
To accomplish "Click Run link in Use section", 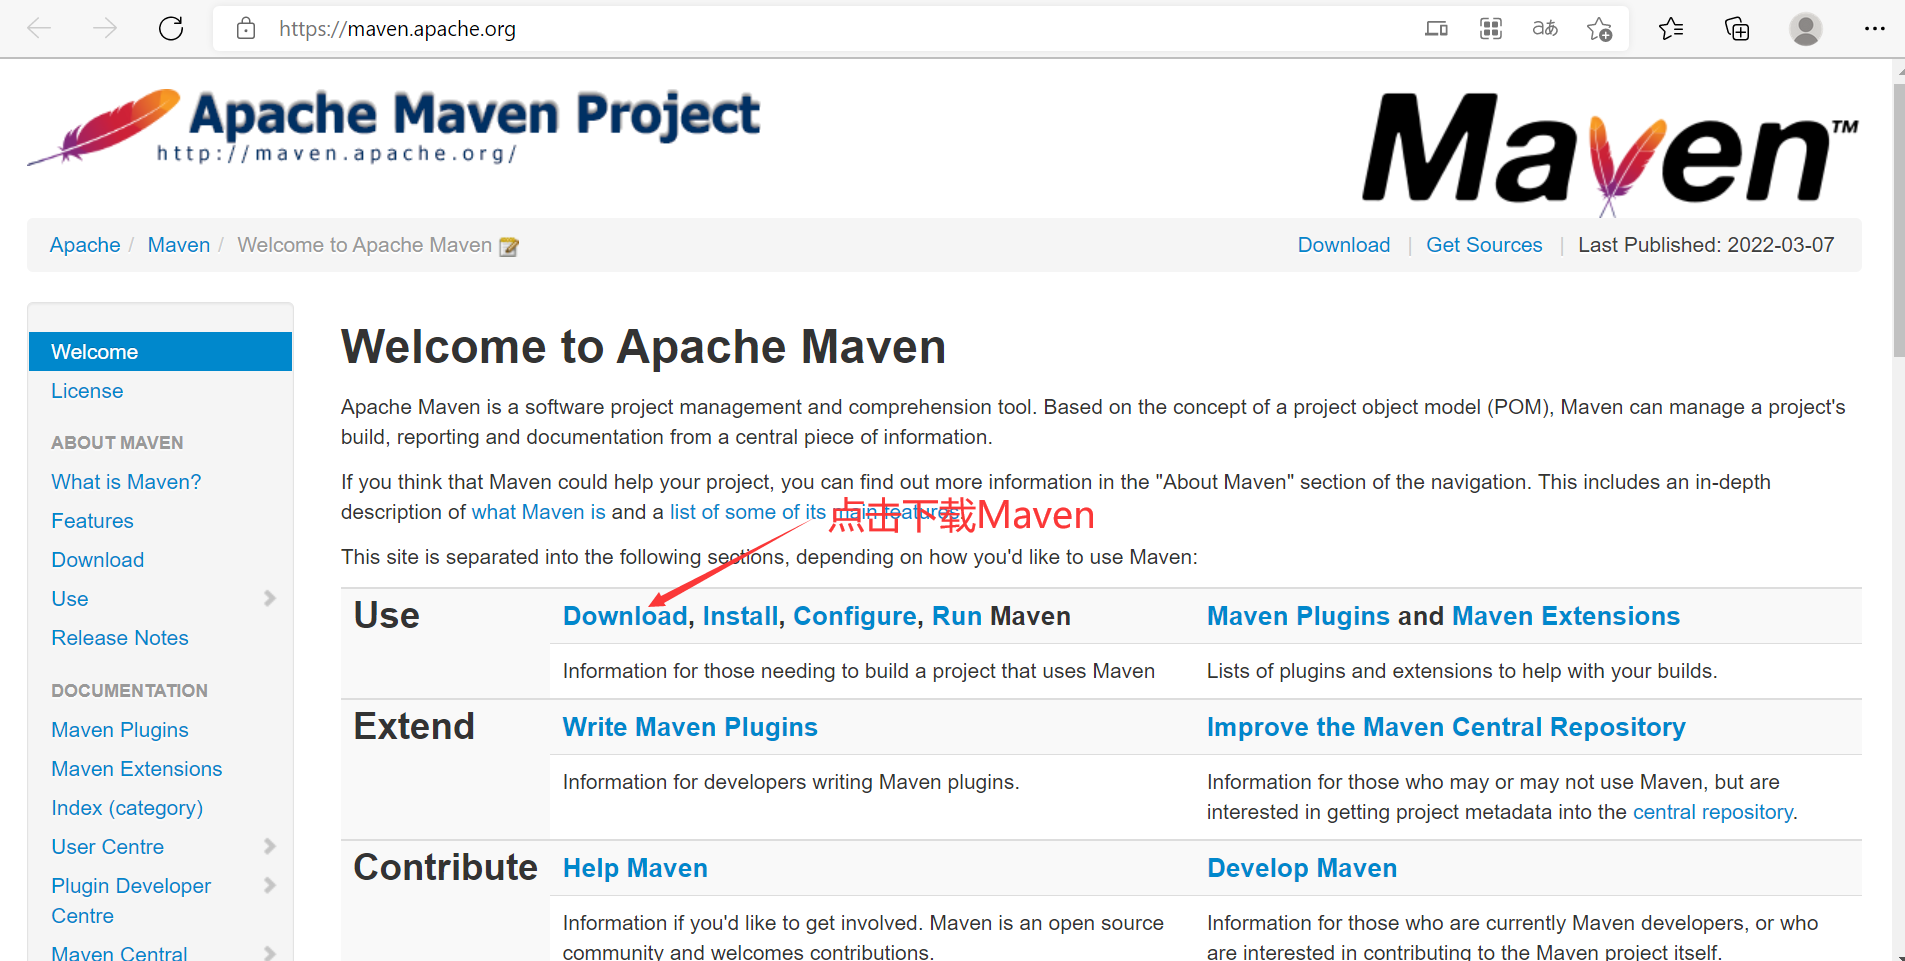I will click(x=957, y=616).
